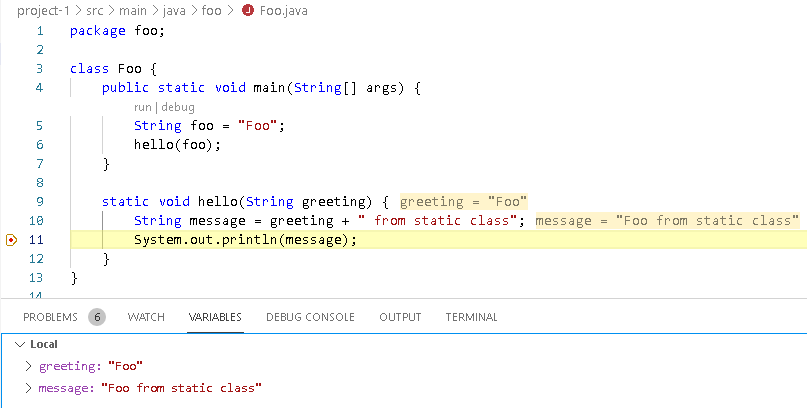
Task: Click System.out.println(message) on line 11
Action: [245, 240]
